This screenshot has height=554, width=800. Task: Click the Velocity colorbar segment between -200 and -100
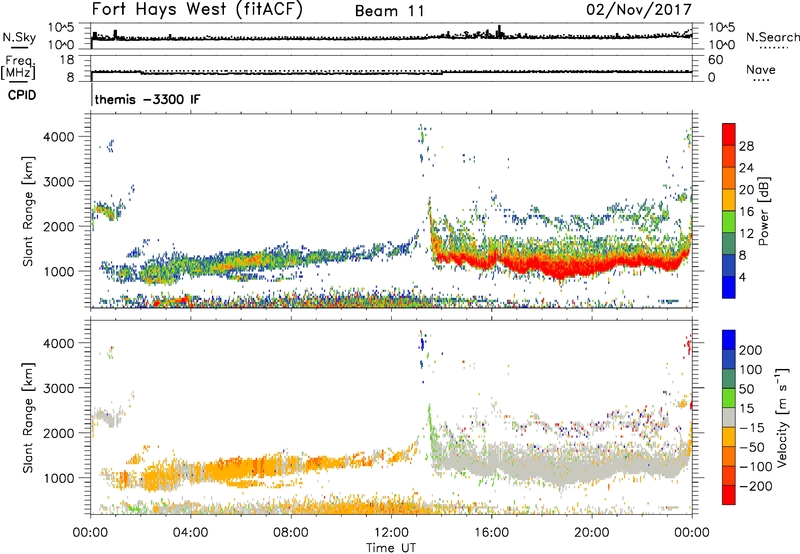click(x=729, y=475)
